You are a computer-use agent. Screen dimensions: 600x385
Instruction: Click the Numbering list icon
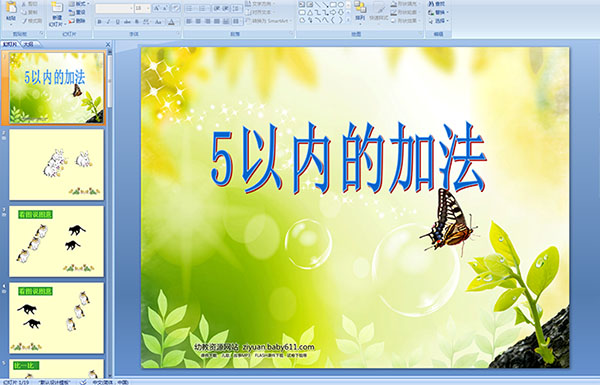202,8
